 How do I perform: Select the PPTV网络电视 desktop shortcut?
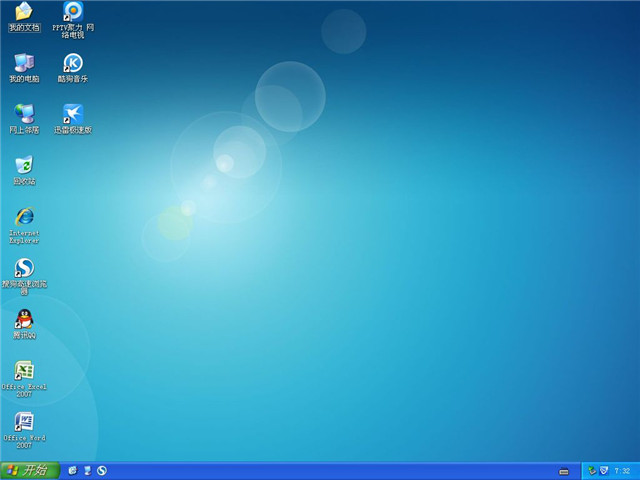(73, 13)
